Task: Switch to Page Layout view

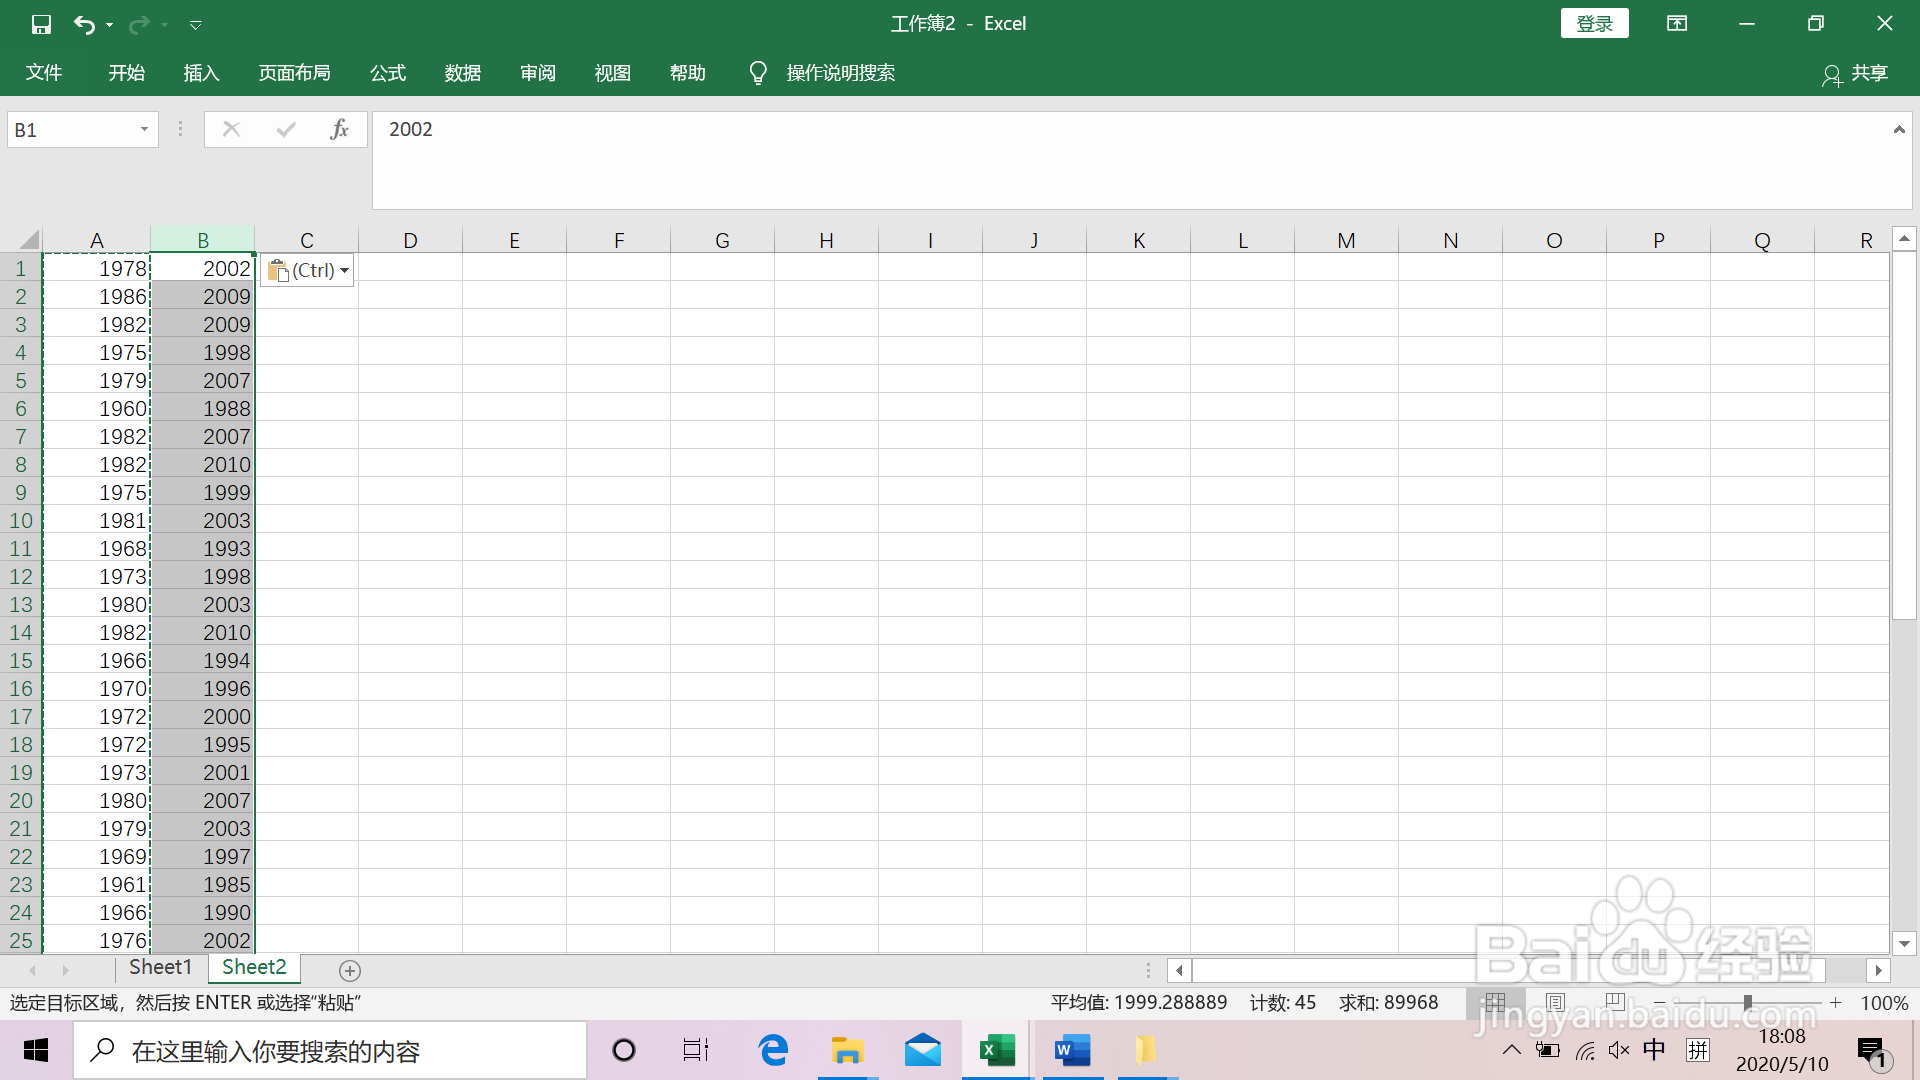Action: 1555,1002
